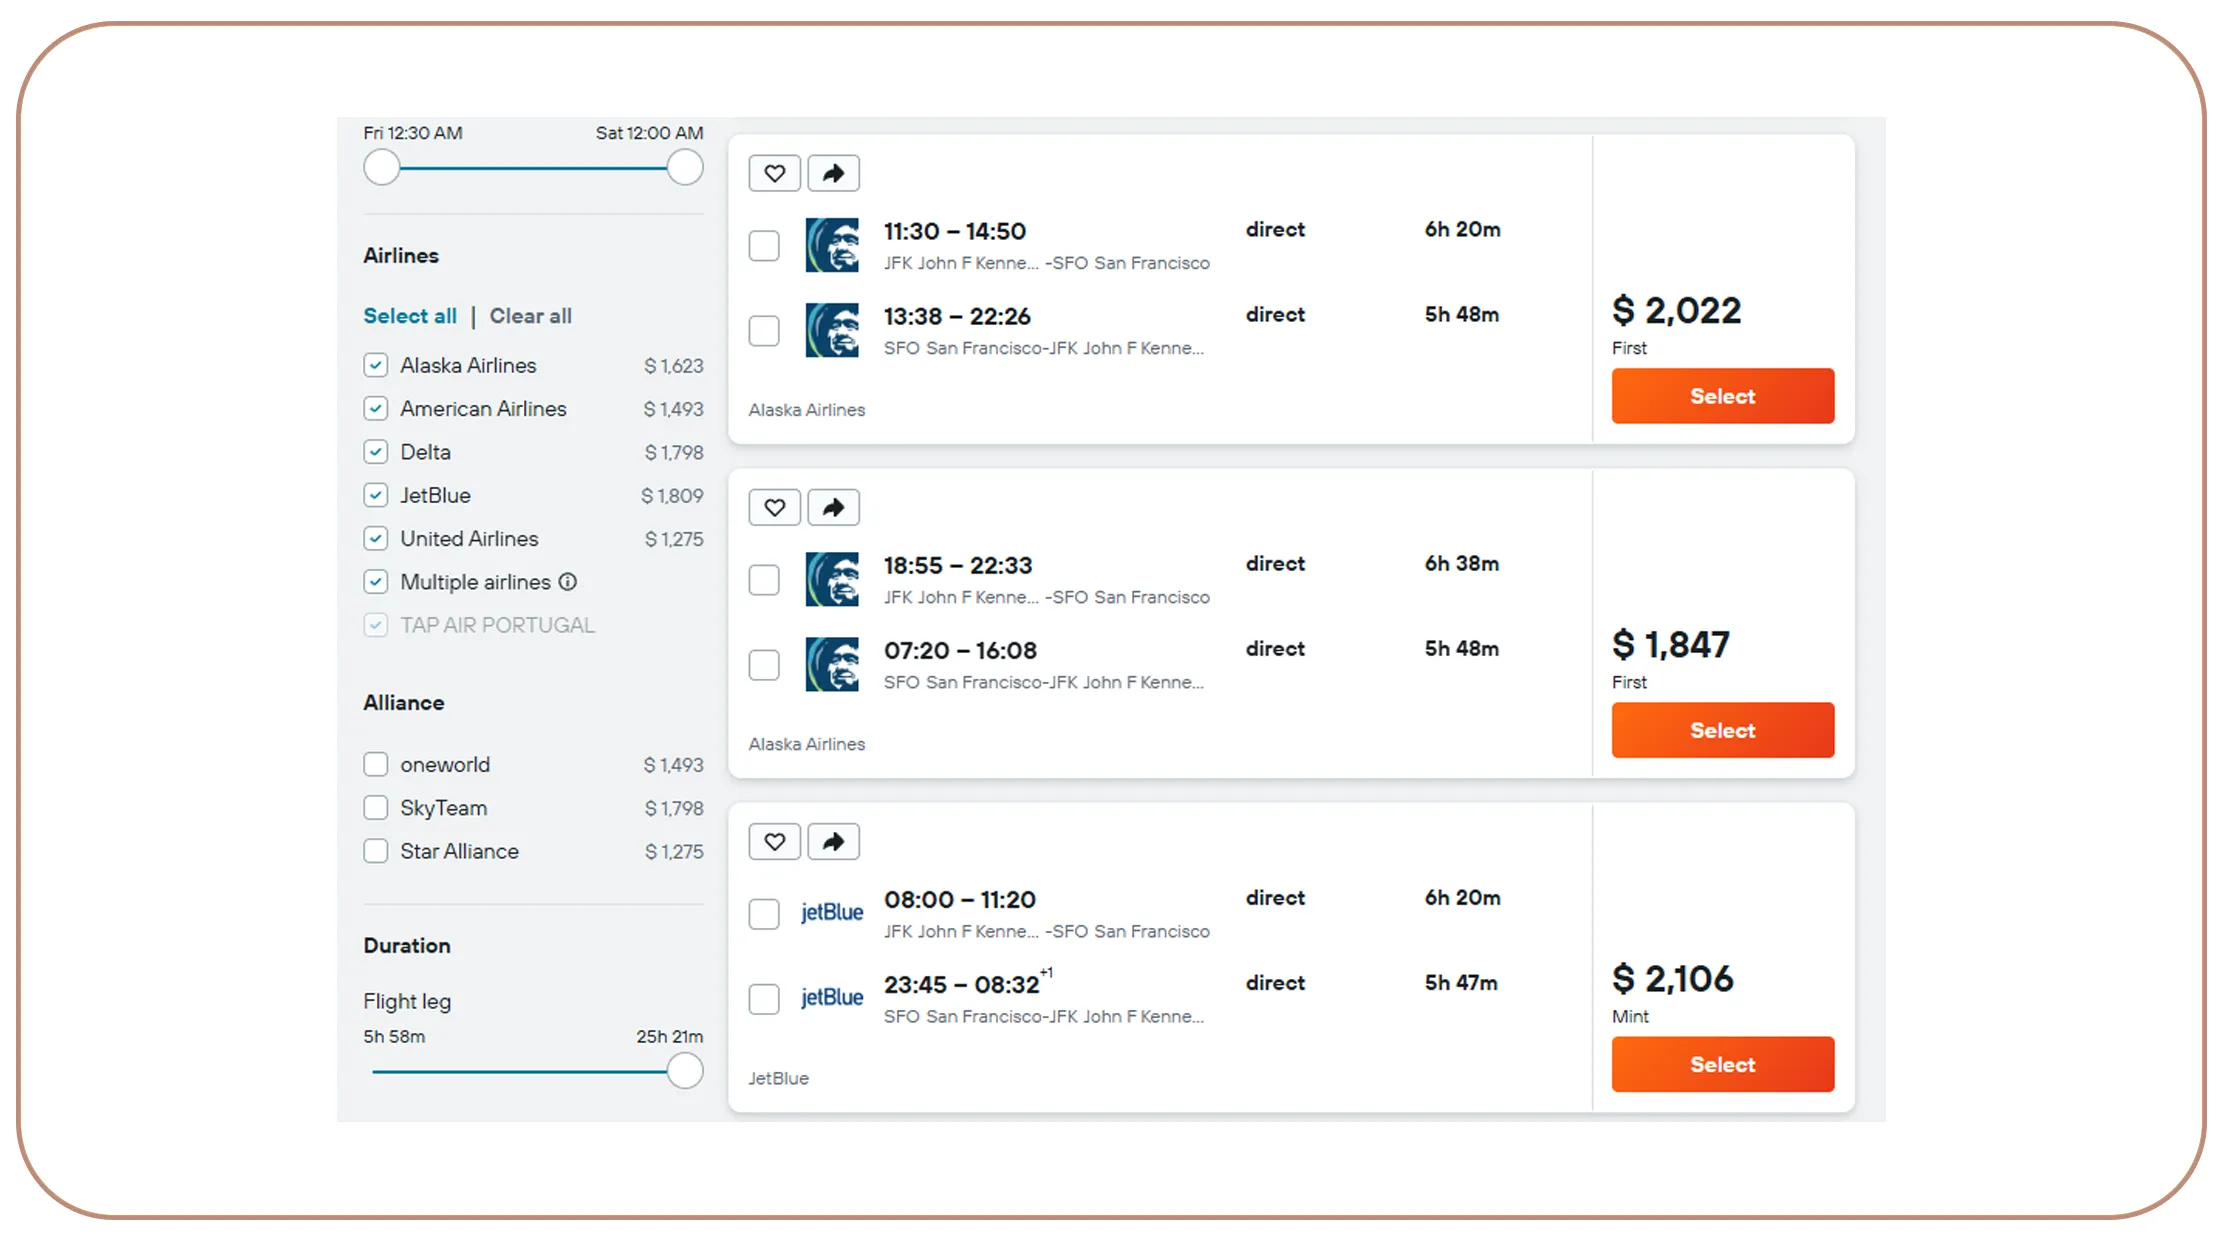Share the $1,847 Alaska Airlines flight
2223x1240 pixels.
[833, 507]
